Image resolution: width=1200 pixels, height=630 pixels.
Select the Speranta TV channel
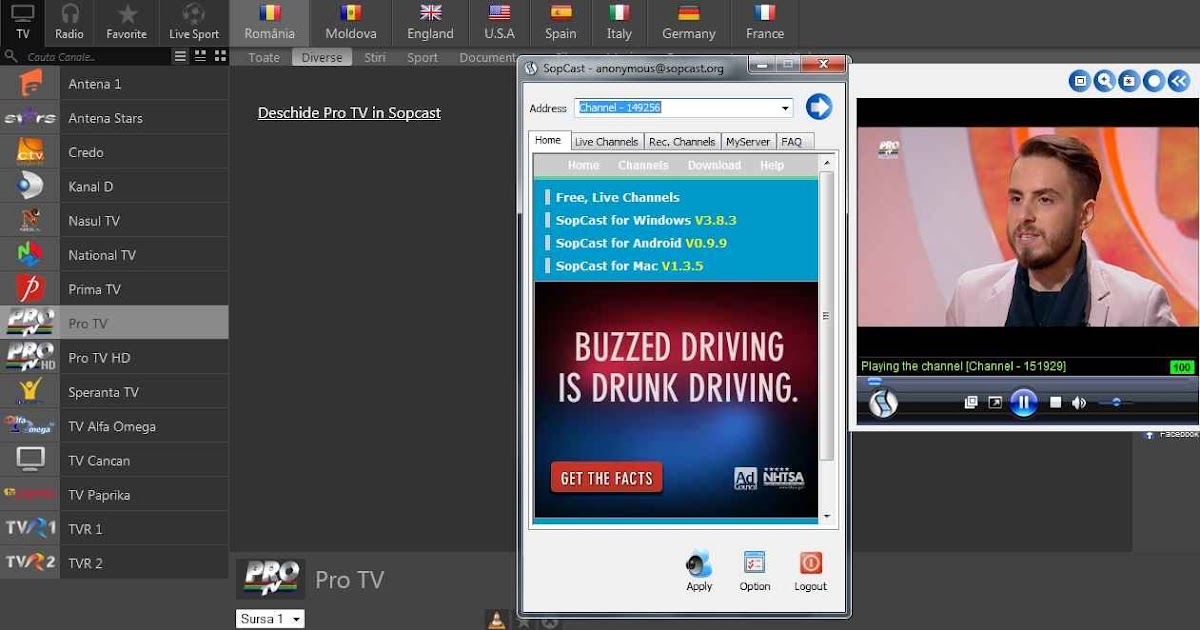114,392
